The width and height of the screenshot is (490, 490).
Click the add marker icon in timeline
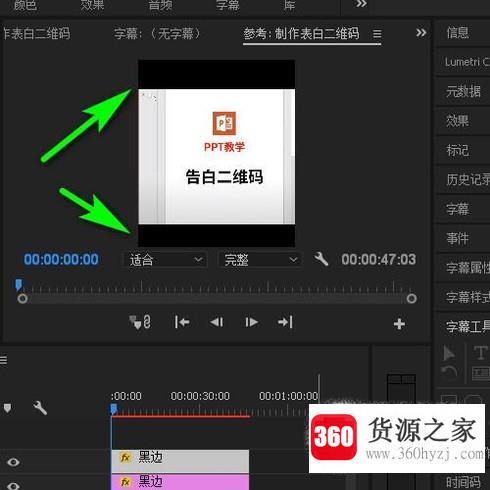click(7, 408)
